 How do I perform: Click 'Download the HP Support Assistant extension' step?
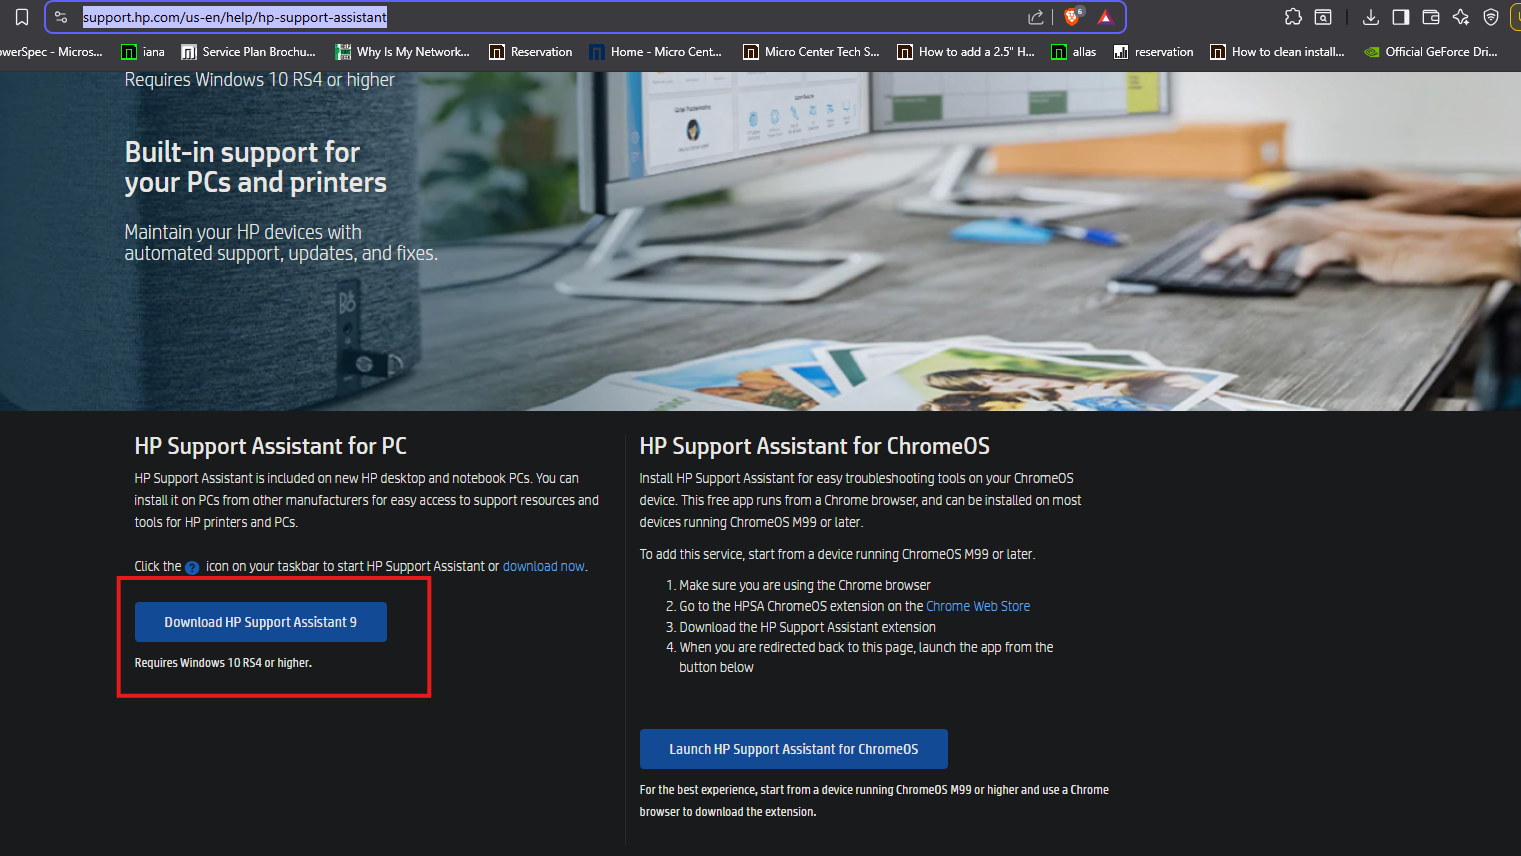tap(808, 627)
